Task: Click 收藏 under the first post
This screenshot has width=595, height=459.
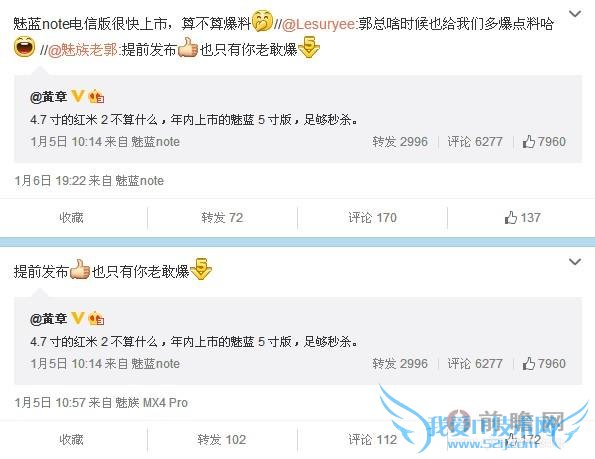Action: pos(71,218)
